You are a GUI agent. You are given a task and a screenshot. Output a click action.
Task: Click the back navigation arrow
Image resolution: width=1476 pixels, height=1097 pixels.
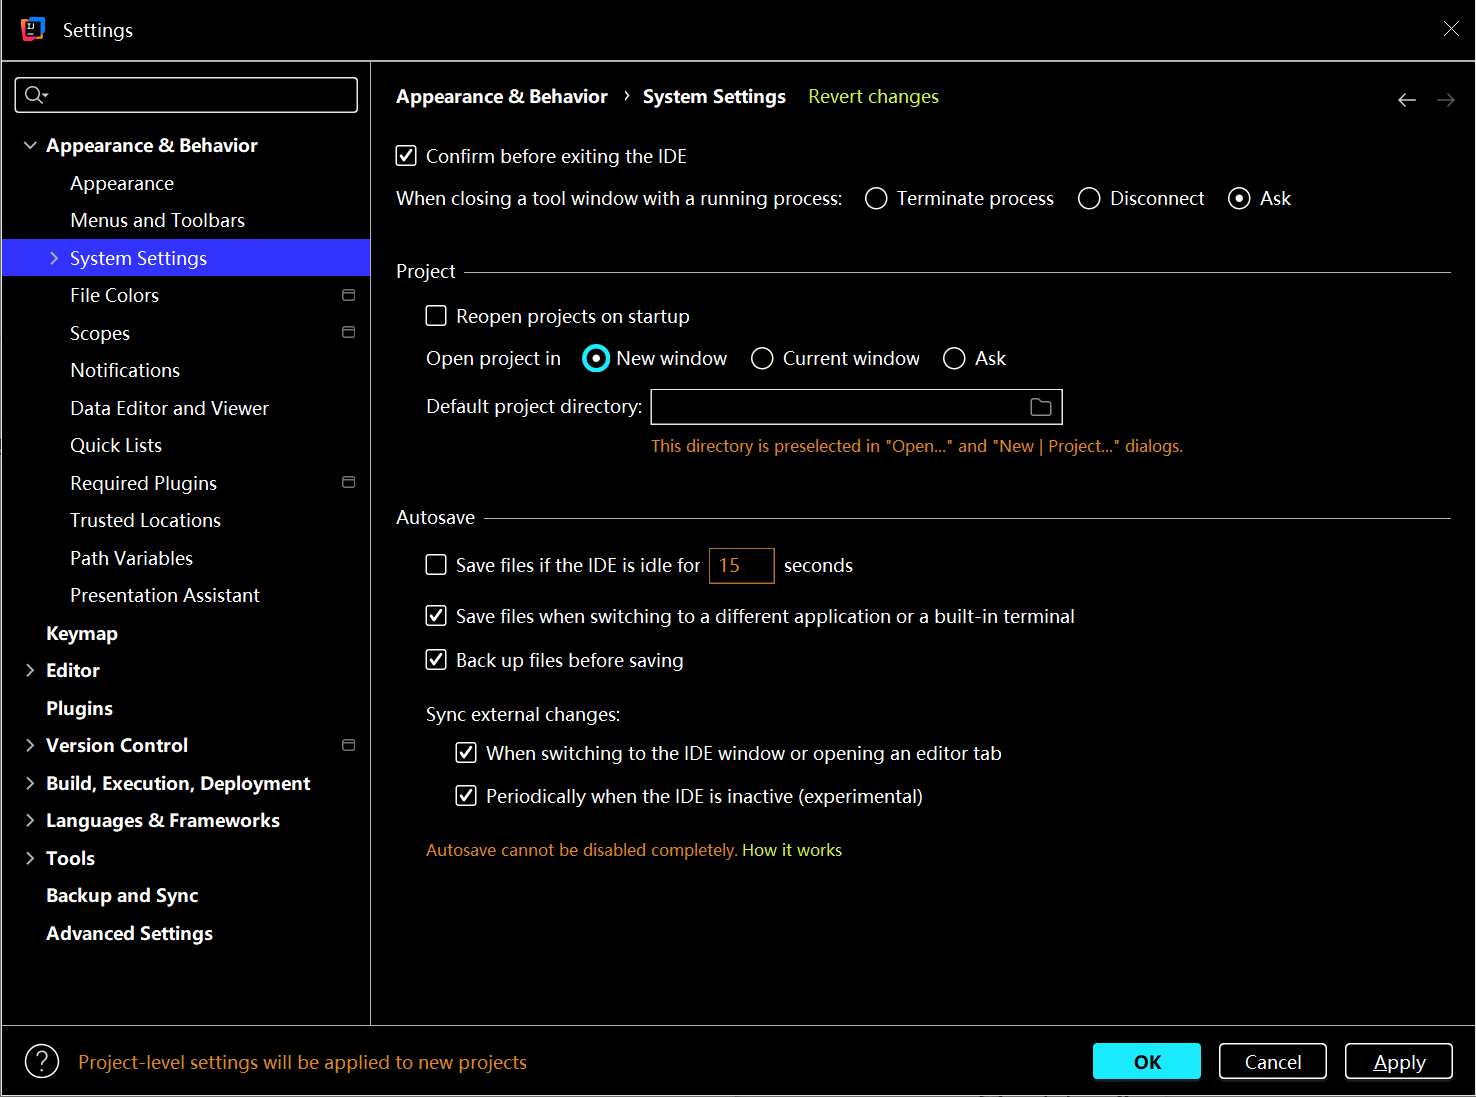[1406, 100]
